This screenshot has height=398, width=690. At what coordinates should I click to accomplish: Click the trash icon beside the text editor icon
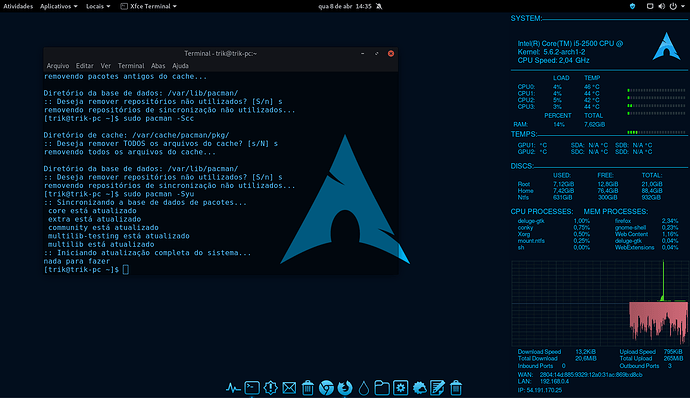coord(456,388)
